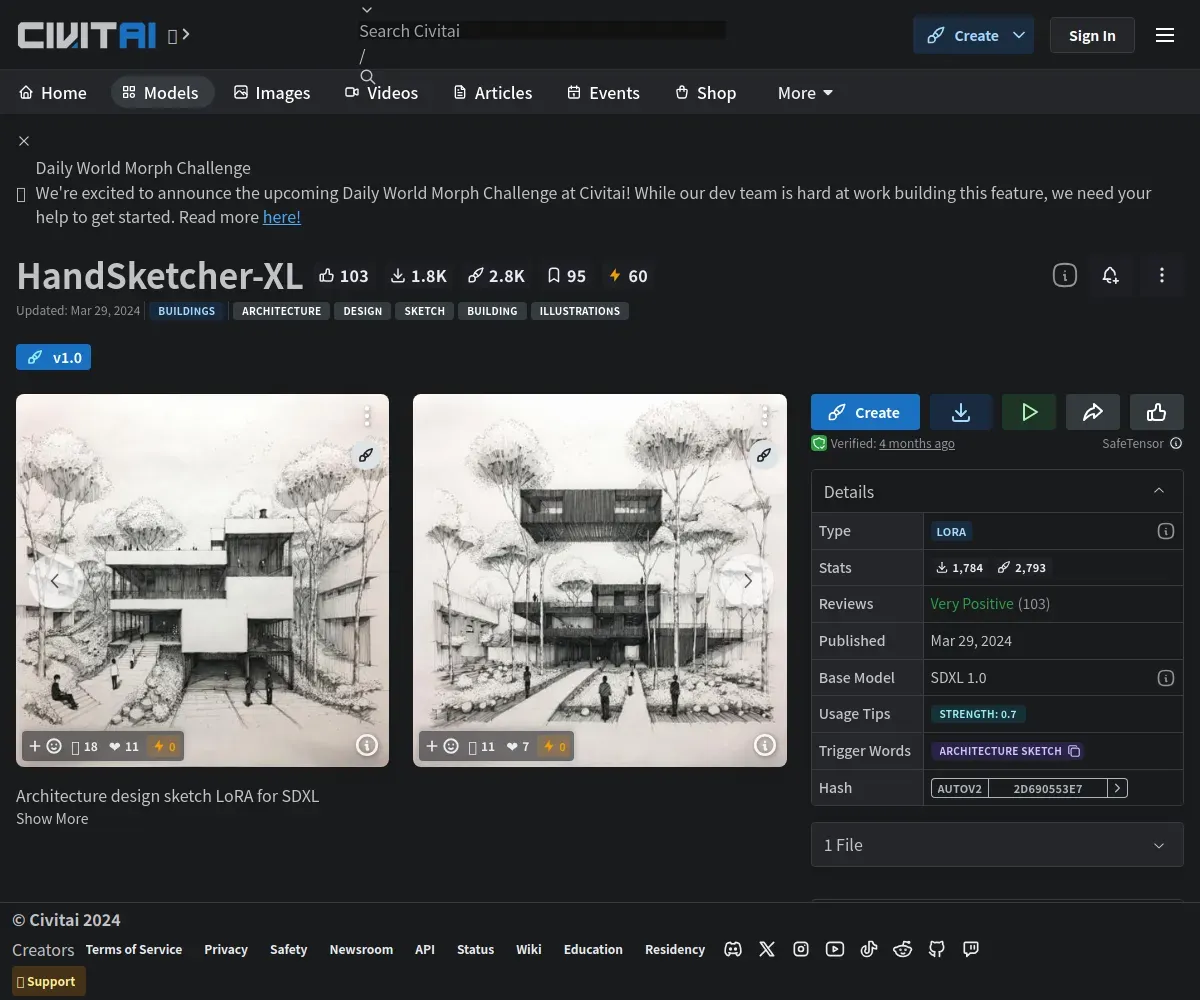This screenshot has width=1200, height=1000.
Task: Open the Models tab
Action: [161, 93]
